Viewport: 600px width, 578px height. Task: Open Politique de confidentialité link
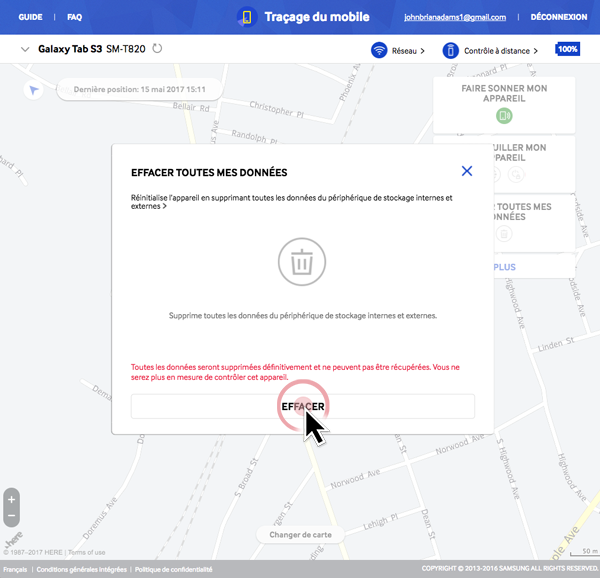173,569
